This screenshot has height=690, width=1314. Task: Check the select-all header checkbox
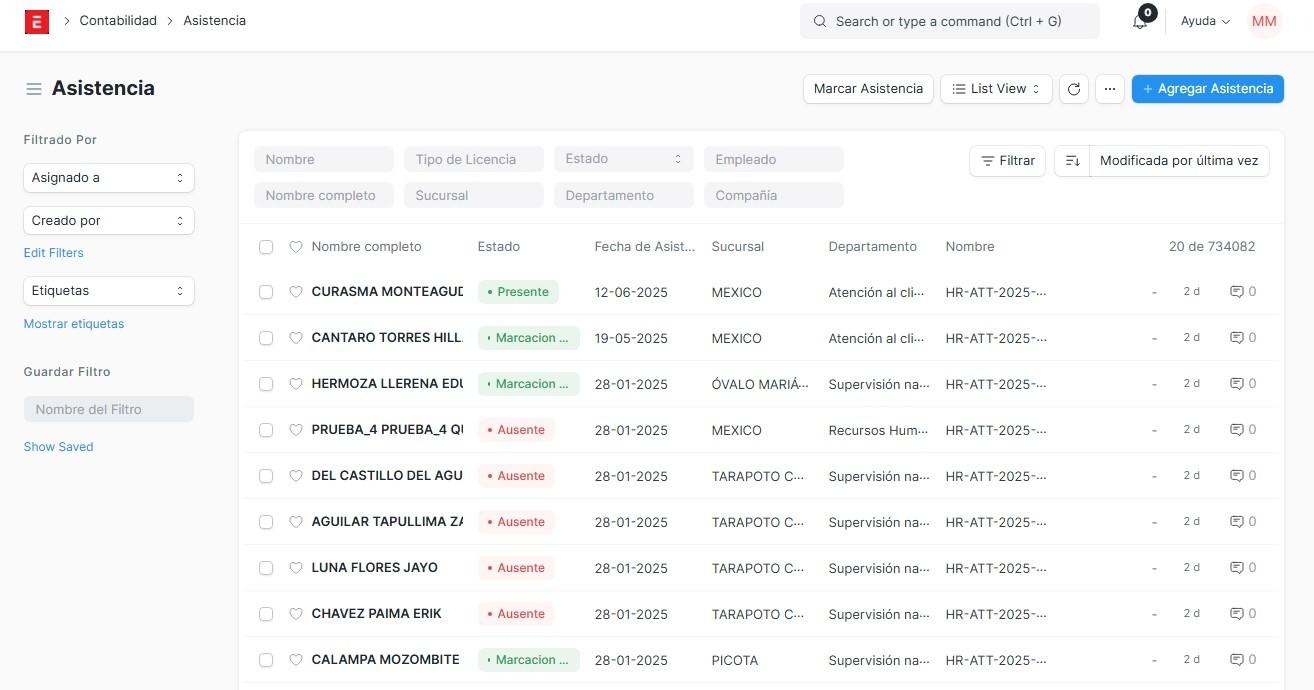point(266,247)
